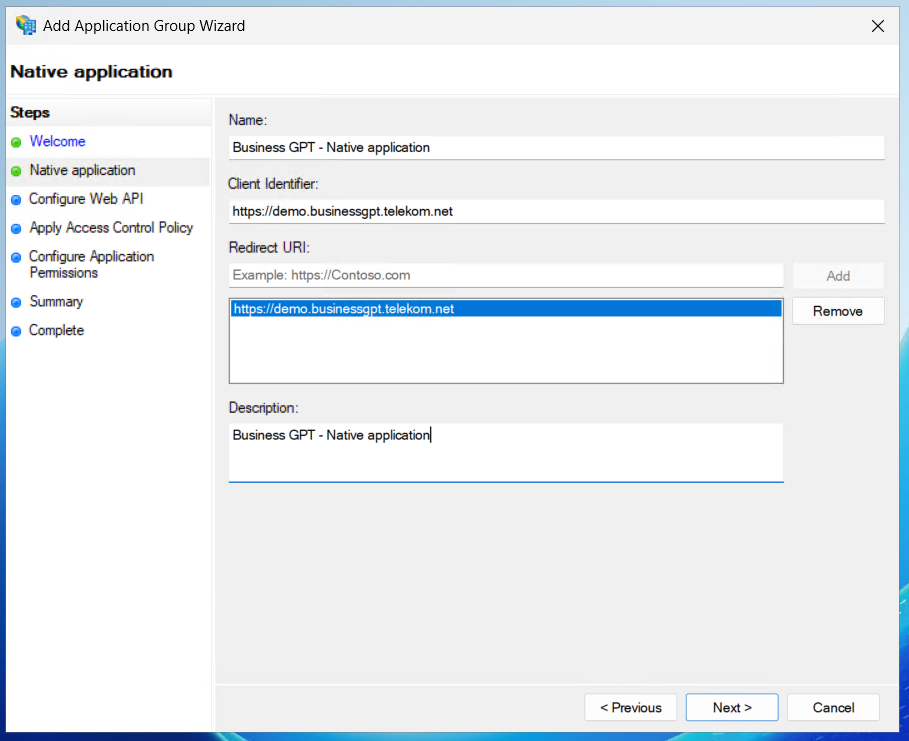Select the Summary step
This screenshot has height=741, width=909.
[x=56, y=302]
